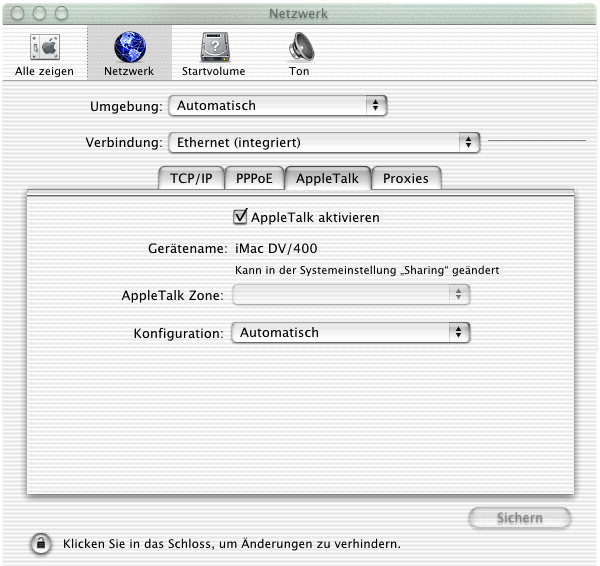Select the AppleTalk tab
600x566 pixels.
328,178
